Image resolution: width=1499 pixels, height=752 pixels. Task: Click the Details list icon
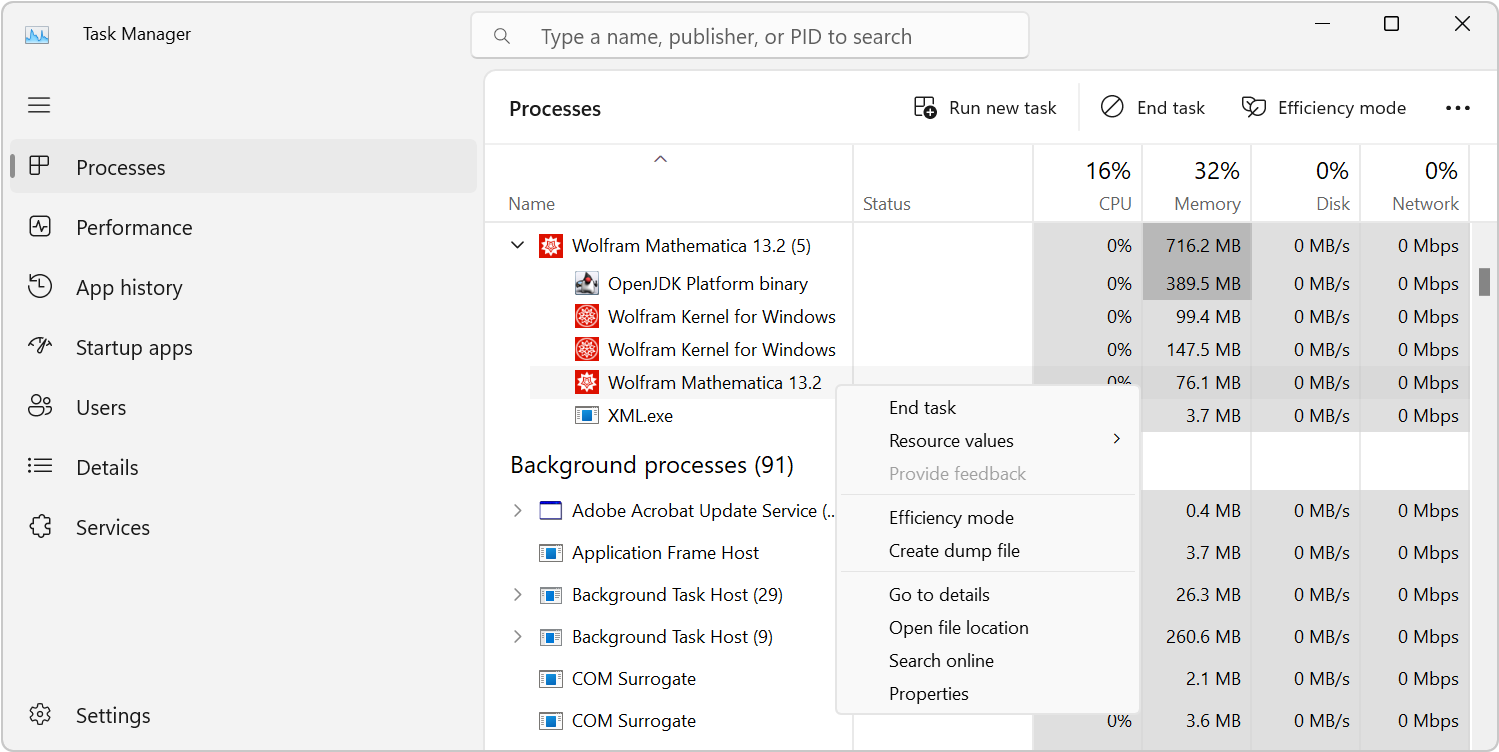coord(40,466)
